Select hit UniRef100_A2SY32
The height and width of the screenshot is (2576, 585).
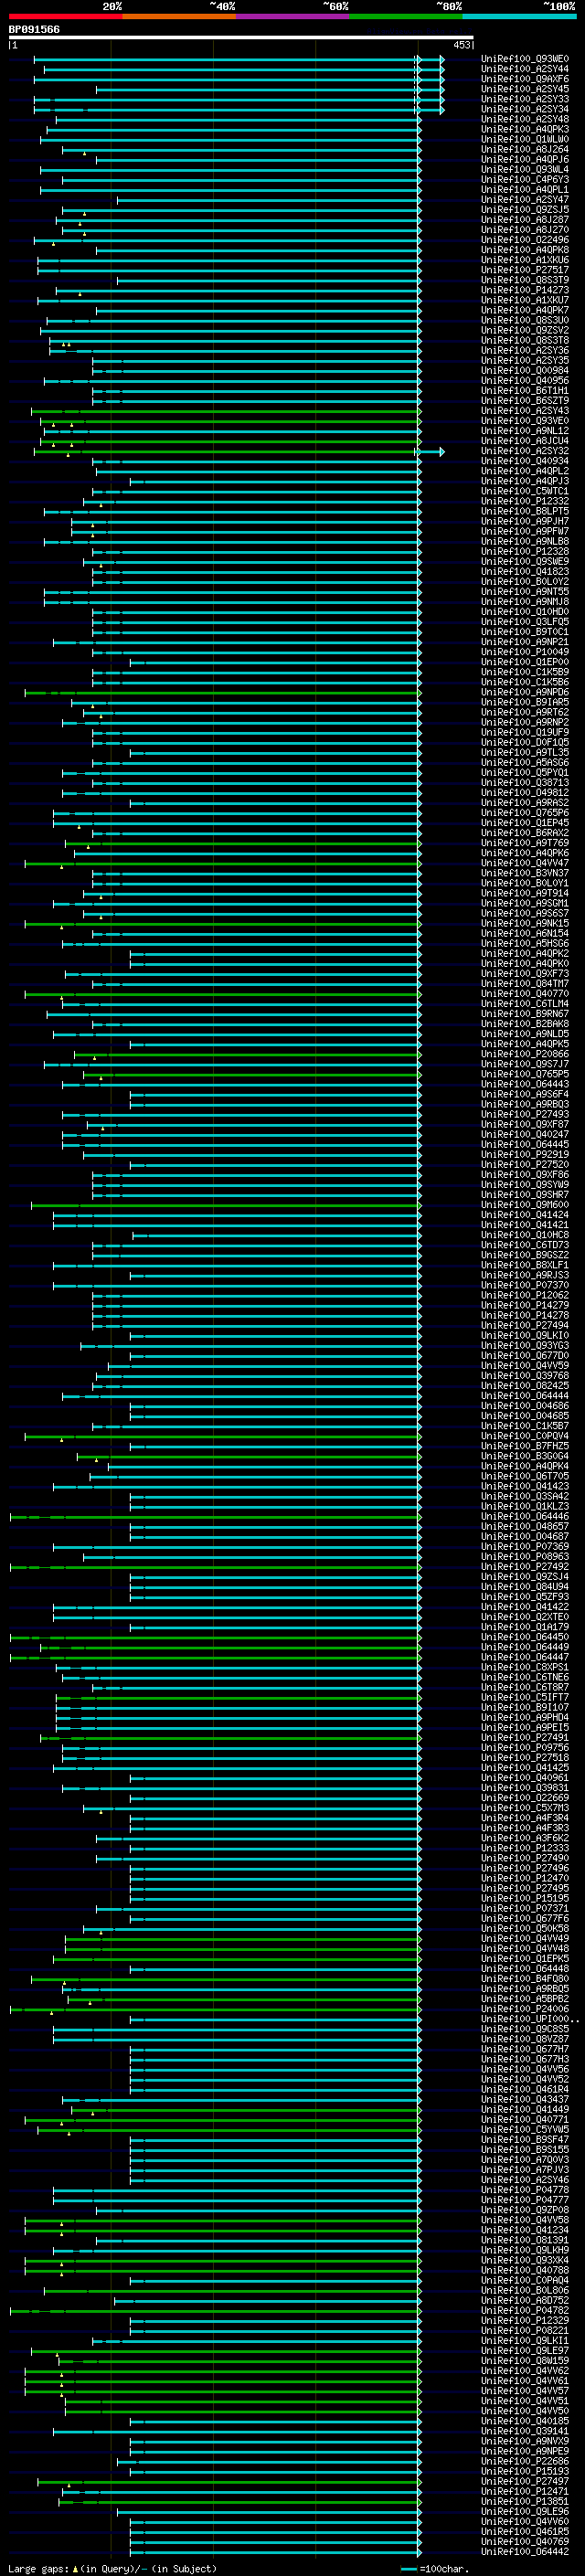point(524,451)
